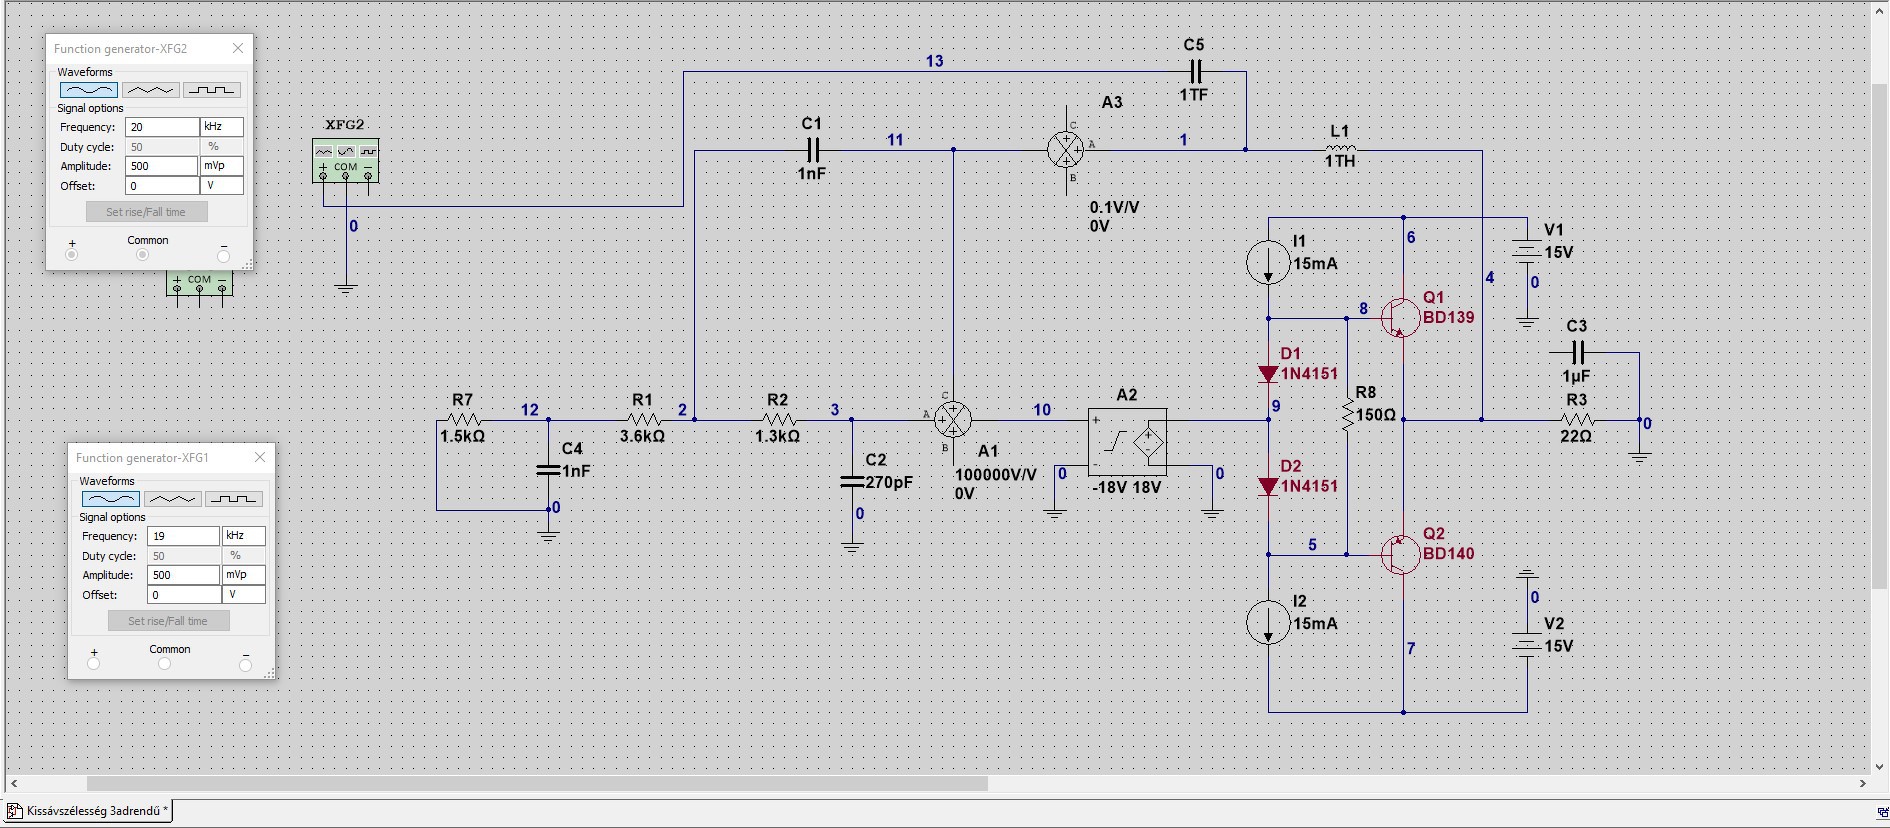Select square waveform in XFG2 generator
This screenshot has height=828, width=1890.
coord(212,90)
